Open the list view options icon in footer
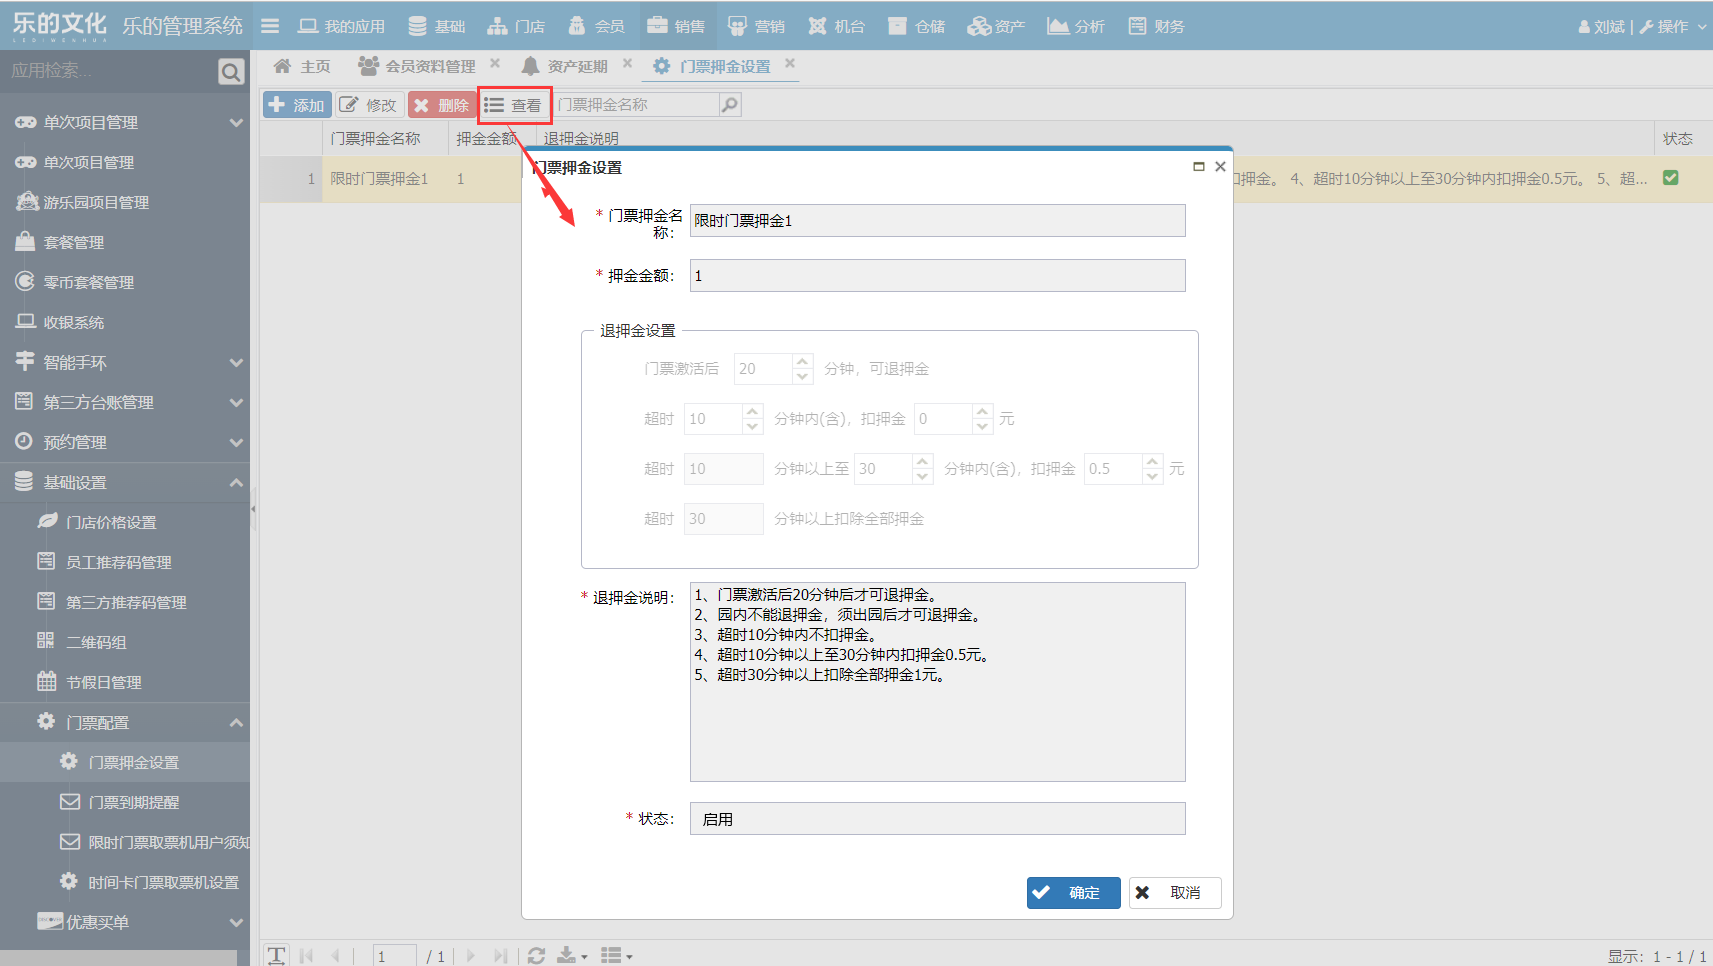The image size is (1713, 966). (x=616, y=956)
